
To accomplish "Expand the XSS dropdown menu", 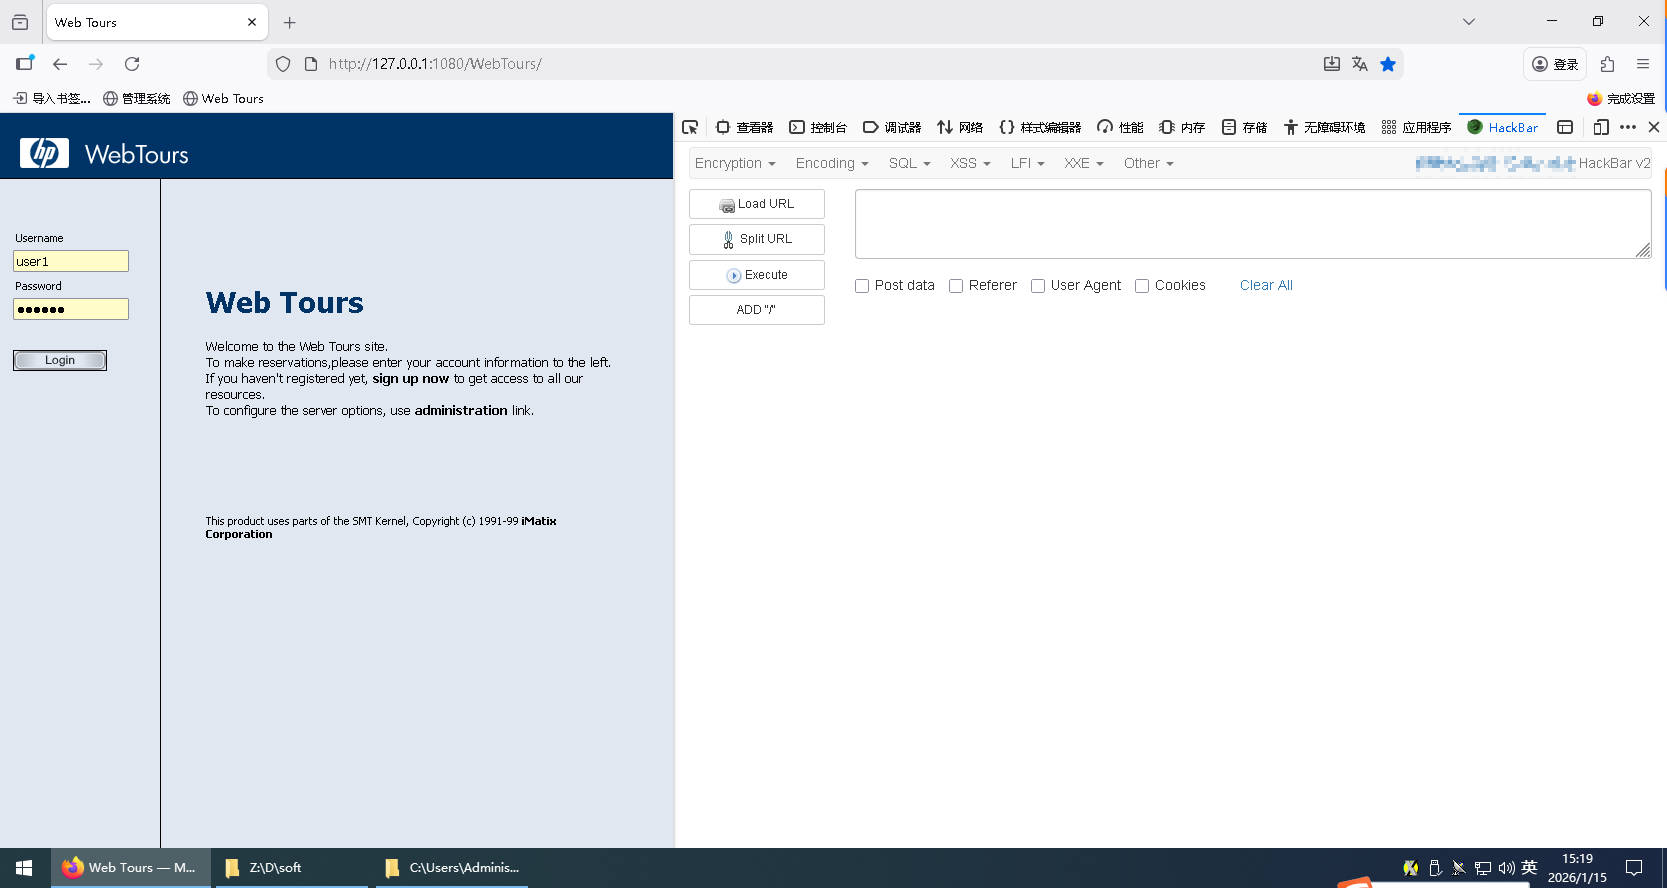I will coord(970,163).
